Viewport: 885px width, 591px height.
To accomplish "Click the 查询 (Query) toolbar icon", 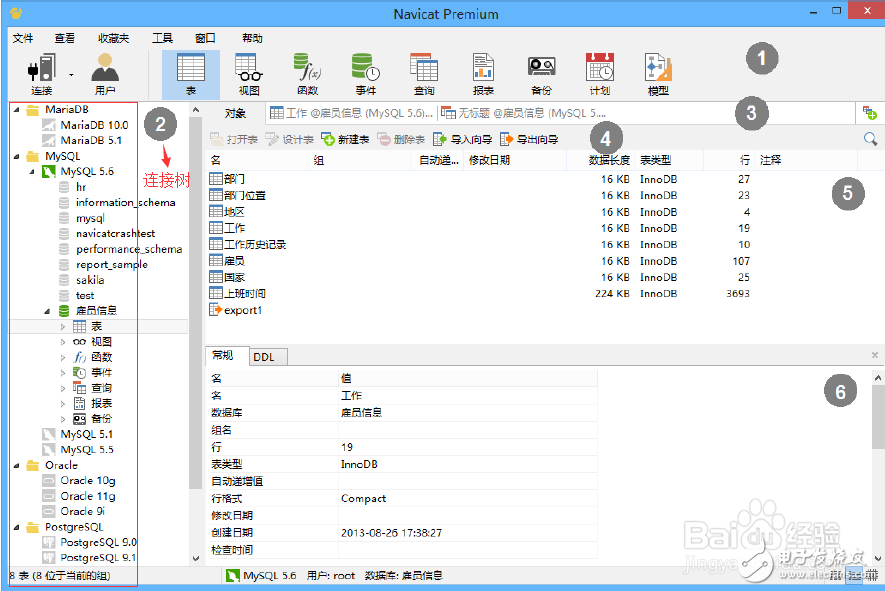I will [x=424, y=70].
